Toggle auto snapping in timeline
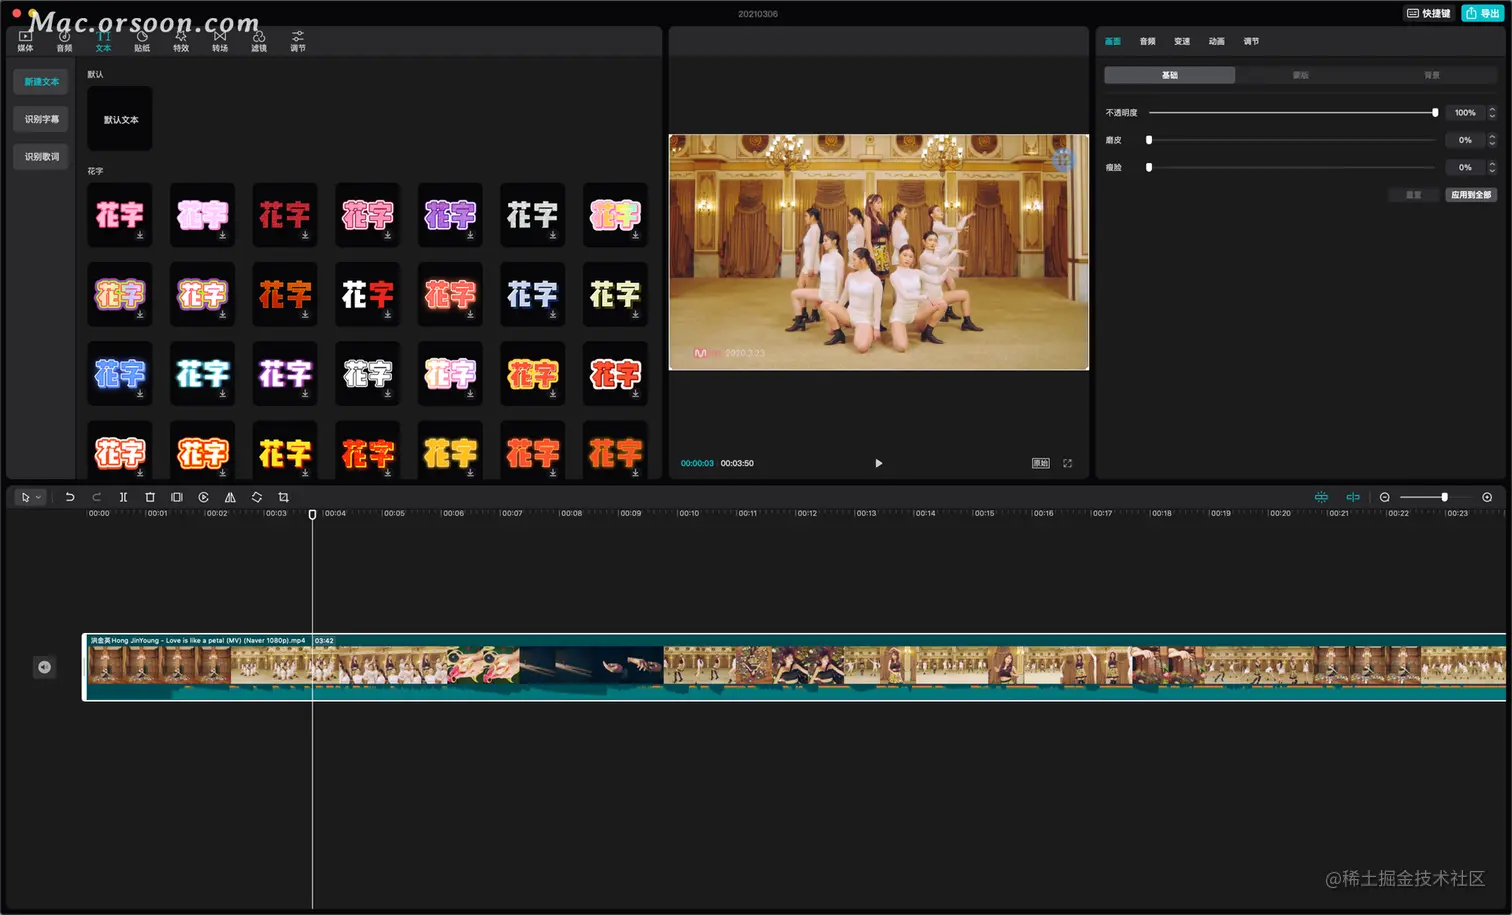1512x915 pixels. pyautogui.click(x=1353, y=497)
